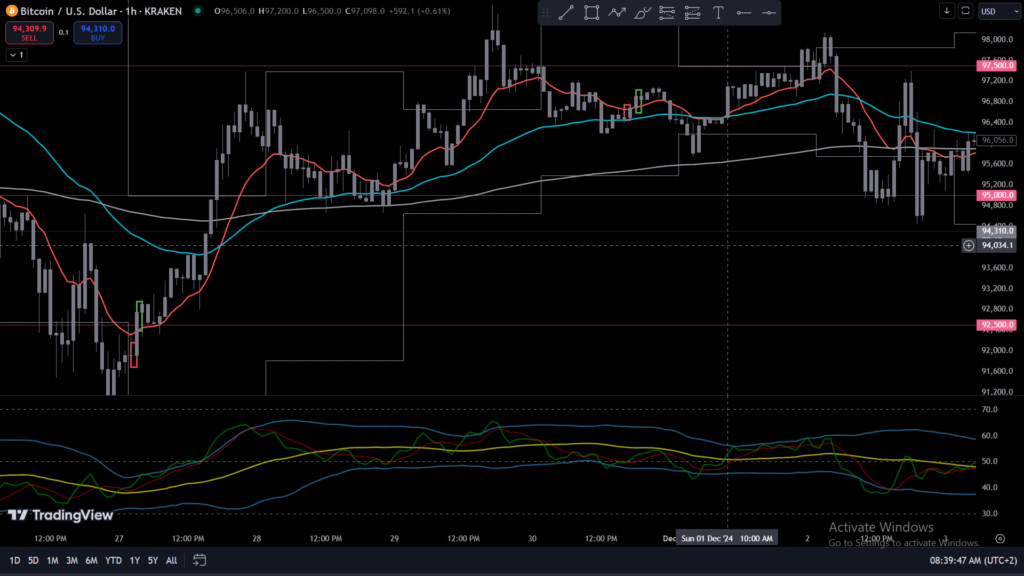
Task: Switch to the 1M time range
Action: (52, 560)
